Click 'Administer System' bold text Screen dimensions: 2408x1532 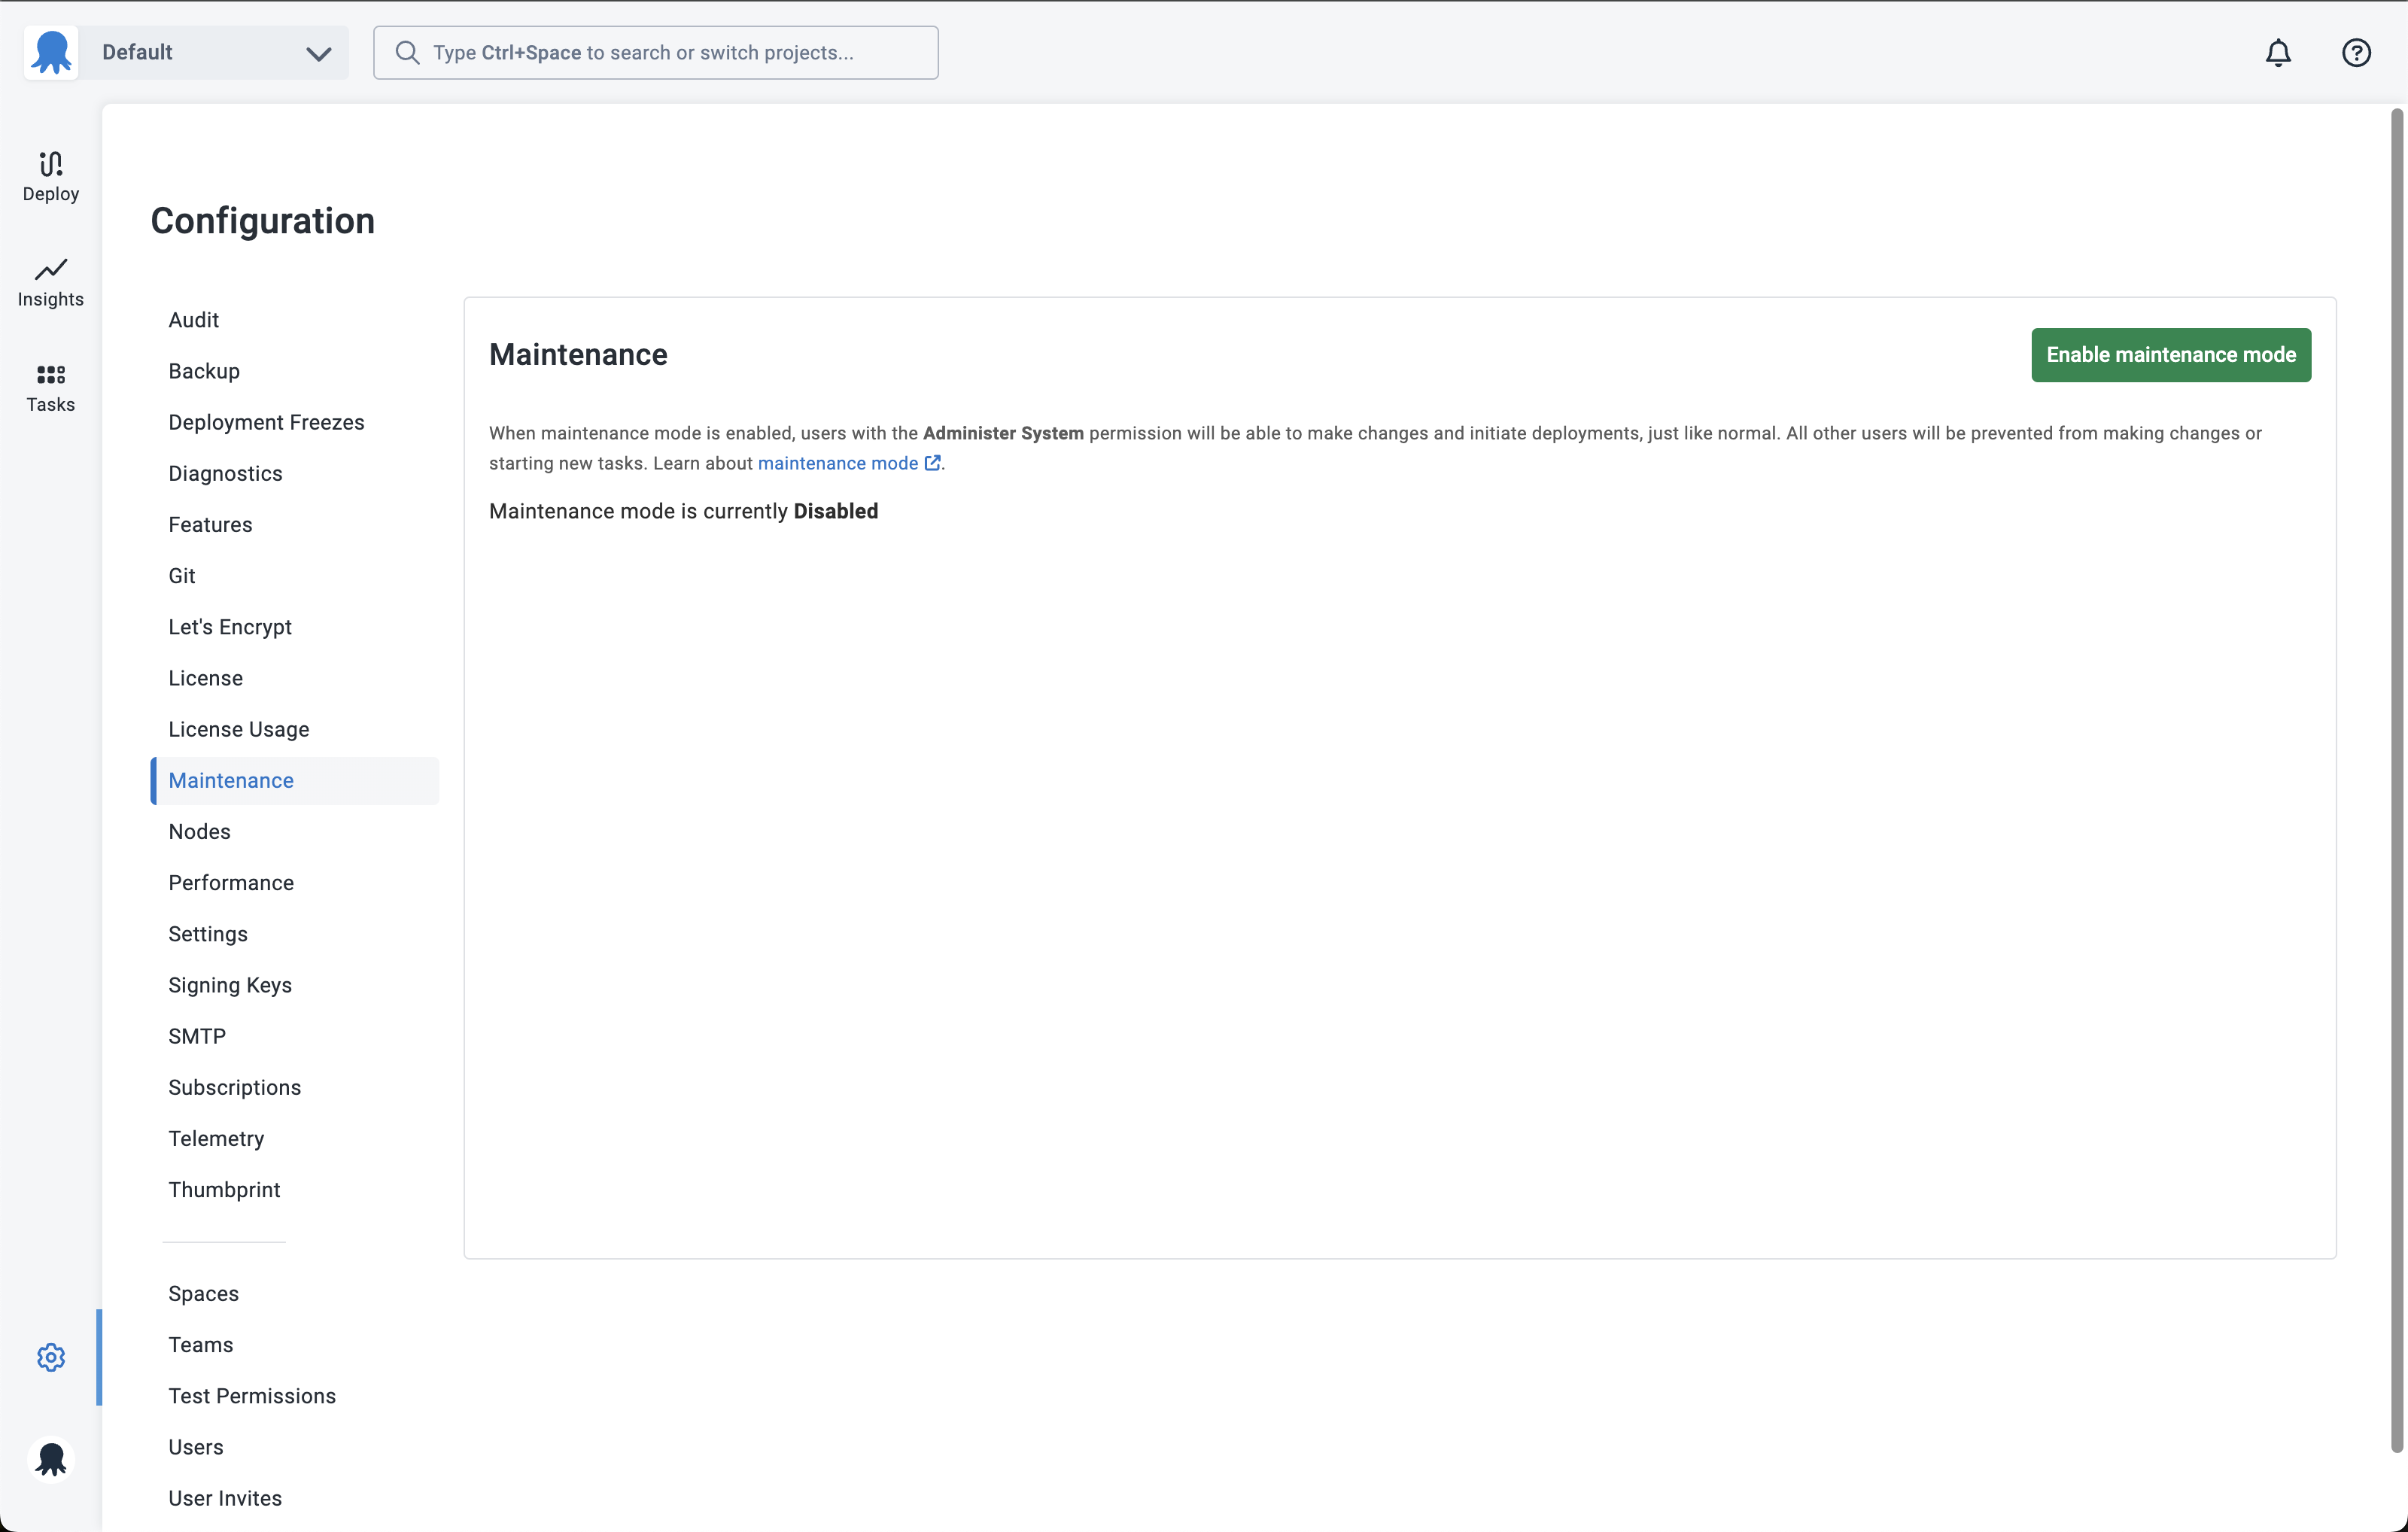tap(1003, 433)
